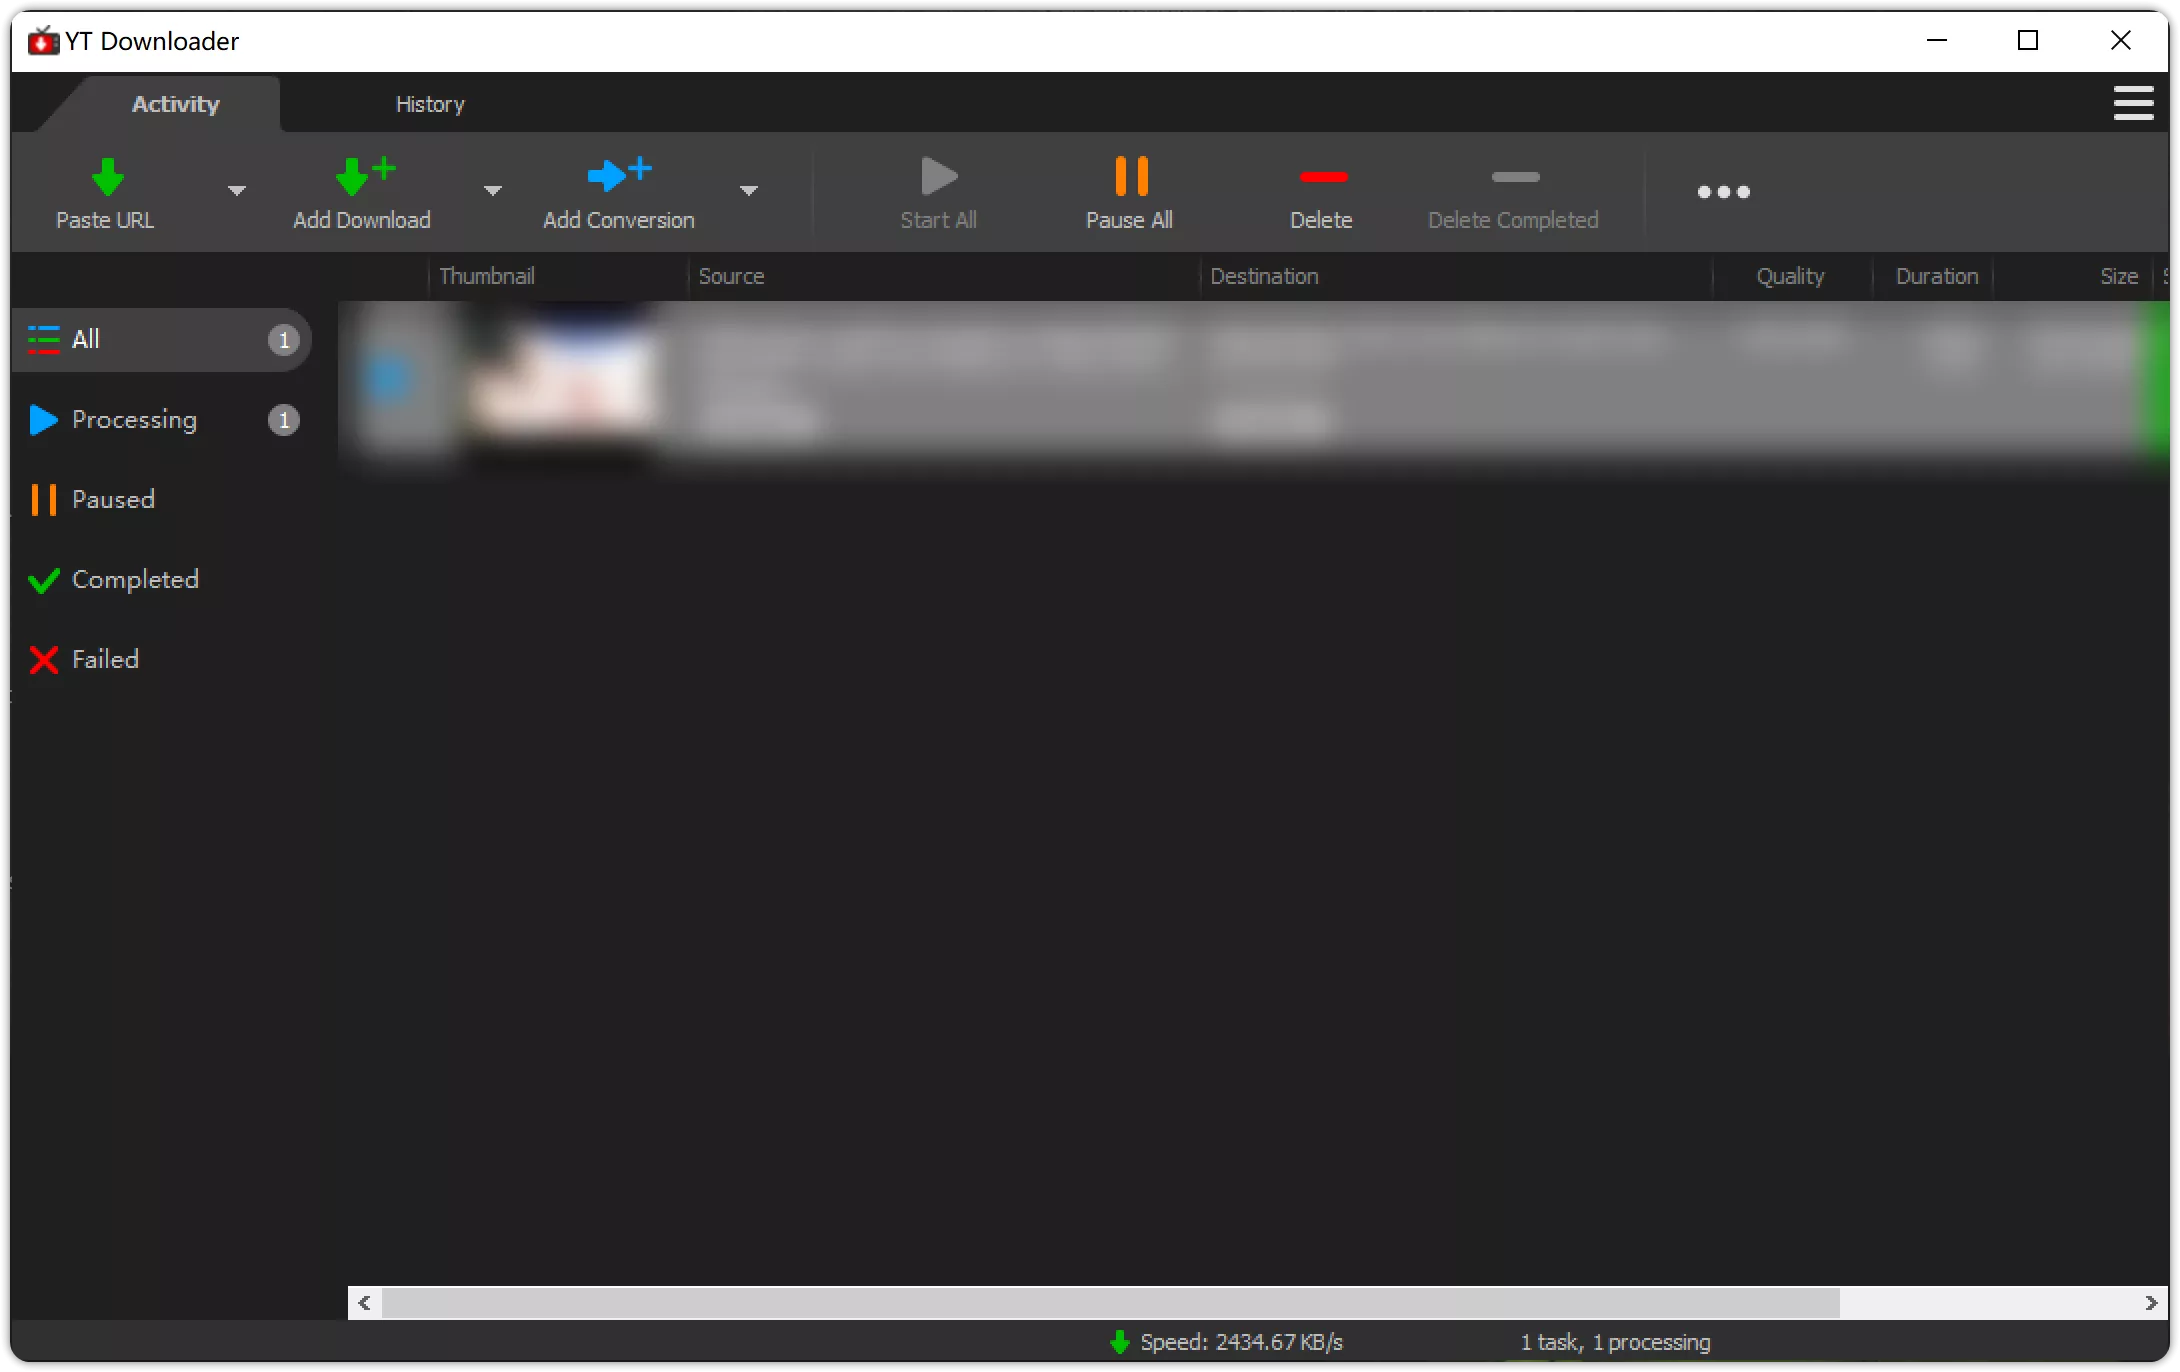Open Add Conversion

[x=617, y=192]
